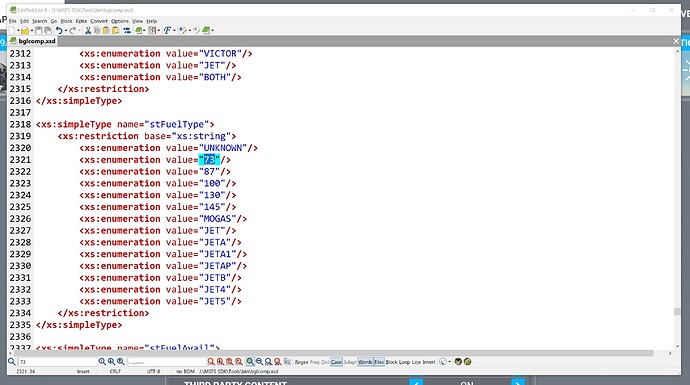Click the UTF-8 encoding status indicator
This screenshot has width=690, height=385.
tap(154, 371)
